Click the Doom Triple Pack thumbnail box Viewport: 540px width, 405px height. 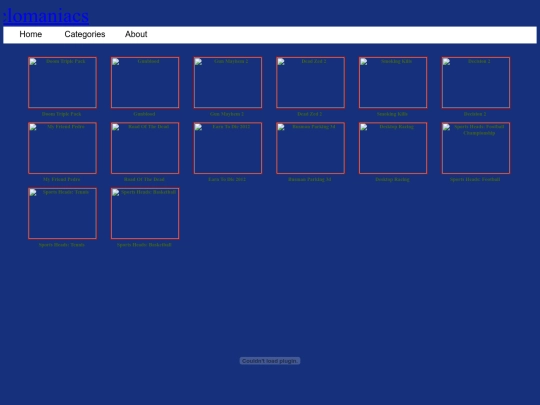(62, 83)
